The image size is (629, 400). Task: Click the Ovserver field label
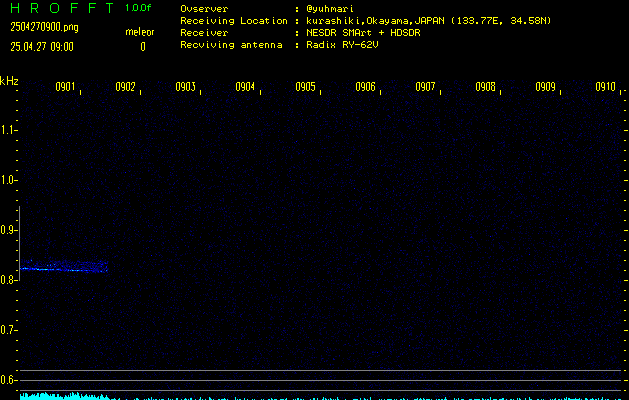click(204, 9)
